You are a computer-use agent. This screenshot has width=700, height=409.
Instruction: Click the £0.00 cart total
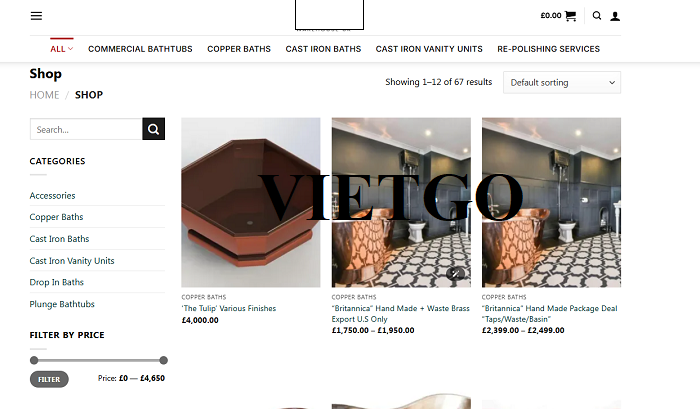tap(551, 16)
